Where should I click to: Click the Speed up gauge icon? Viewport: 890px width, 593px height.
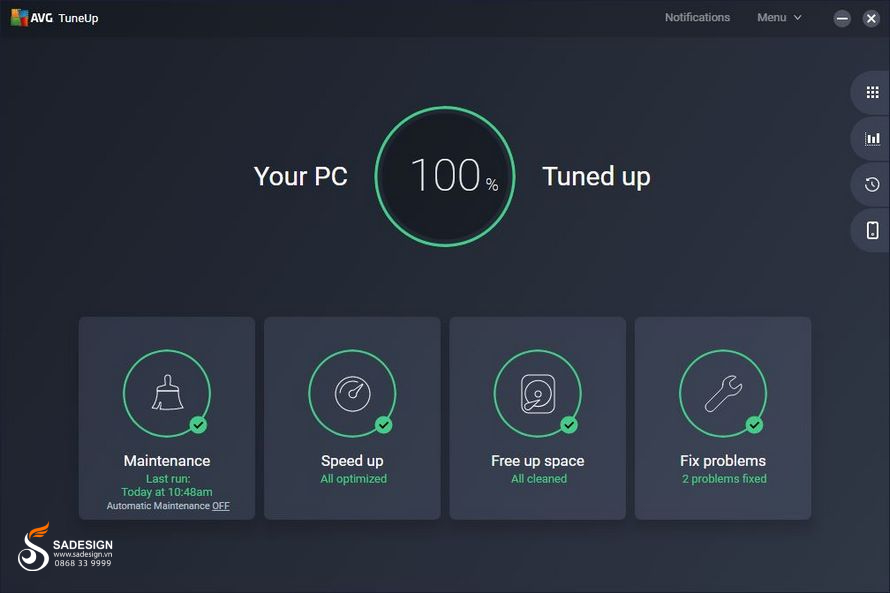click(352, 393)
